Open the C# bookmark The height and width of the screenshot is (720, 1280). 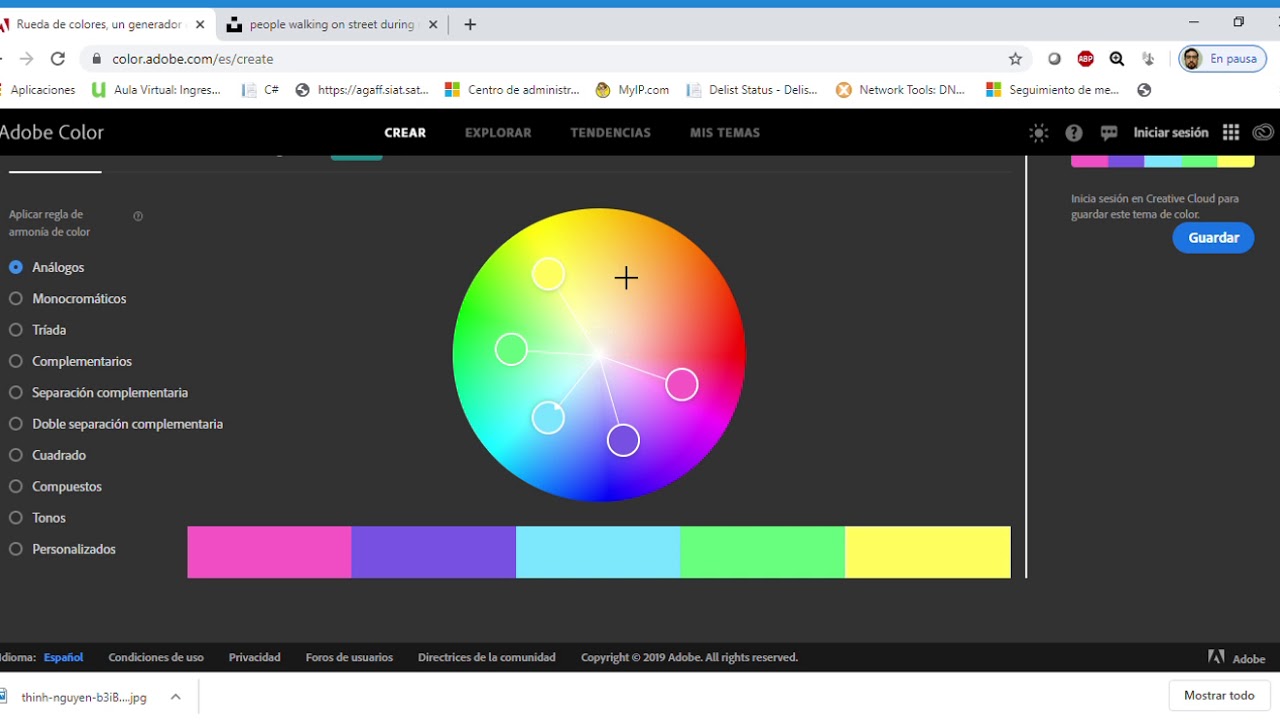(261, 90)
